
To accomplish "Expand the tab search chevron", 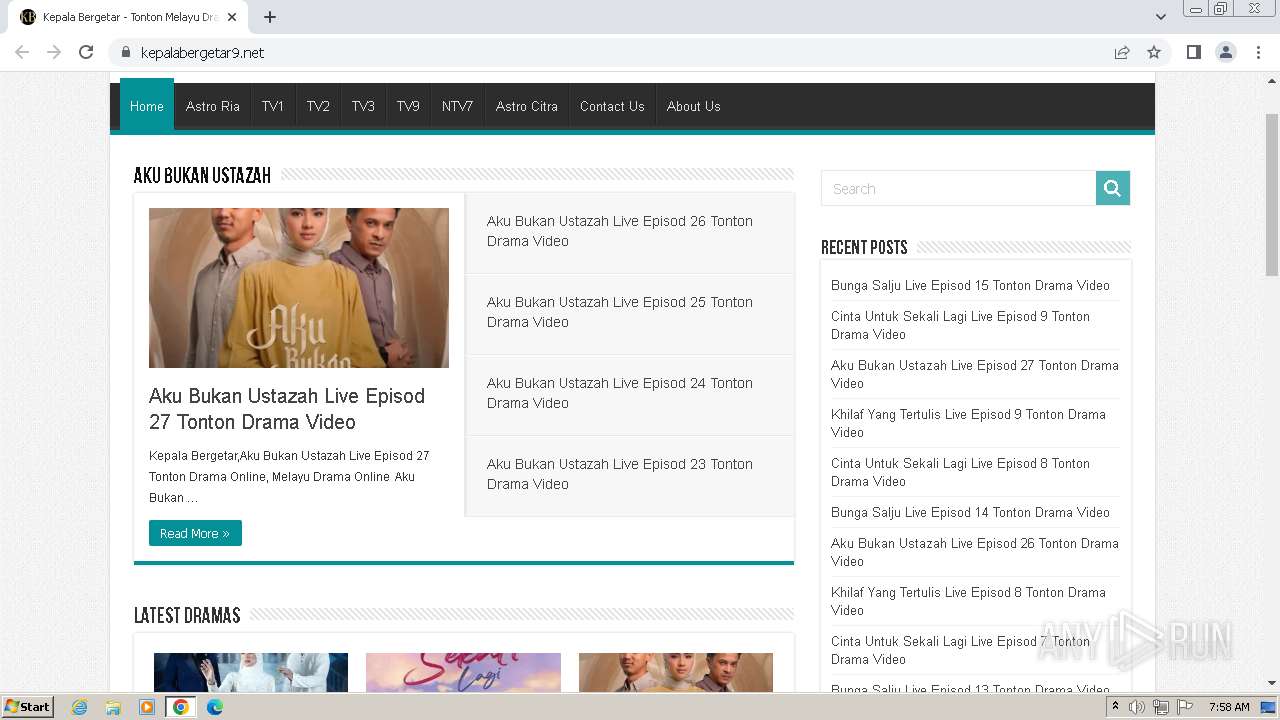I will click(1161, 17).
